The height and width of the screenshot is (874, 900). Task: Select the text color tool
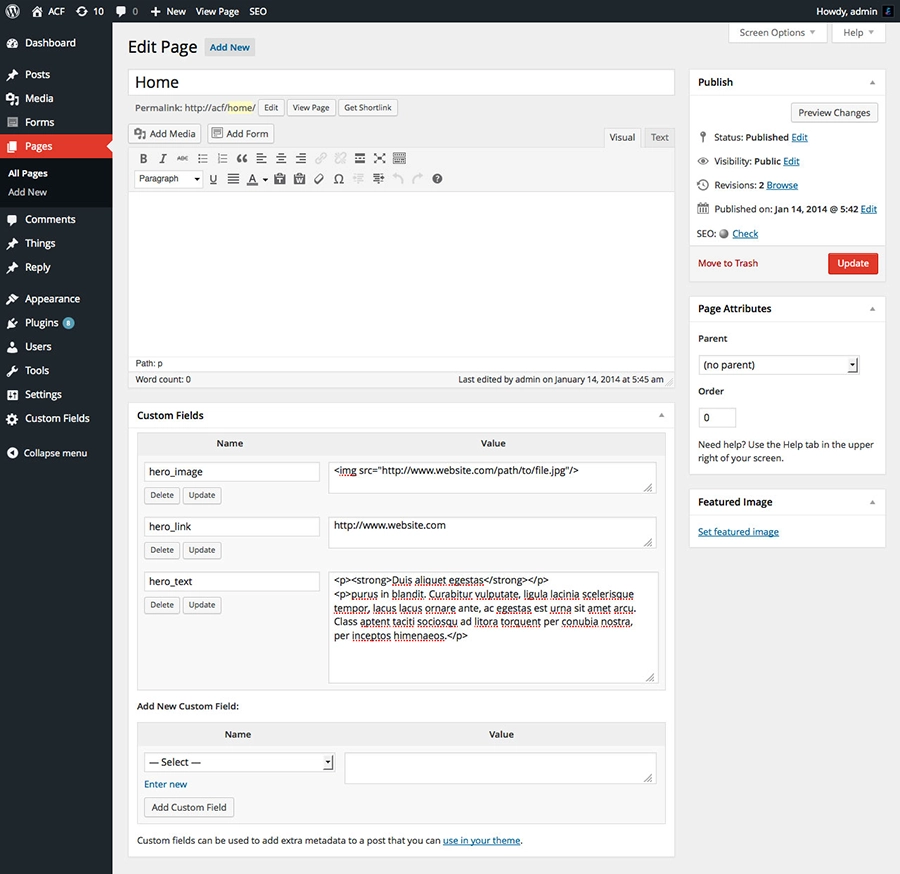[x=251, y=179]
